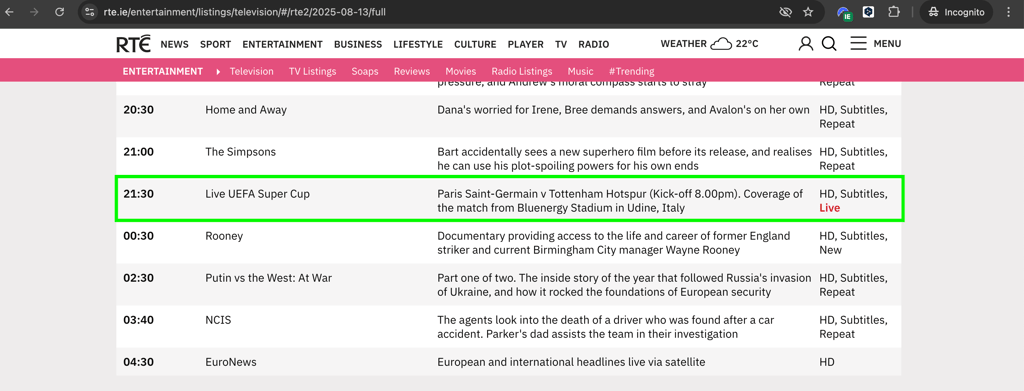
Task: Open TV in main navigation
Action: coord(561,44)
